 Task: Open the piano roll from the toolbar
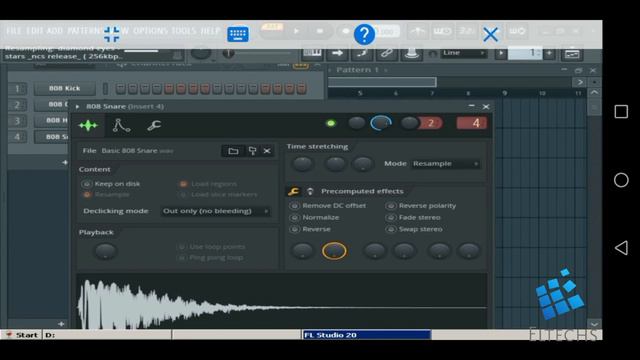(312, 53)
